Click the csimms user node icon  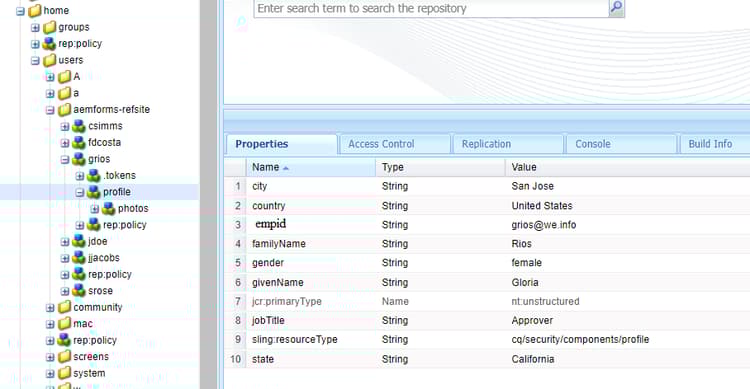[79, 126]
